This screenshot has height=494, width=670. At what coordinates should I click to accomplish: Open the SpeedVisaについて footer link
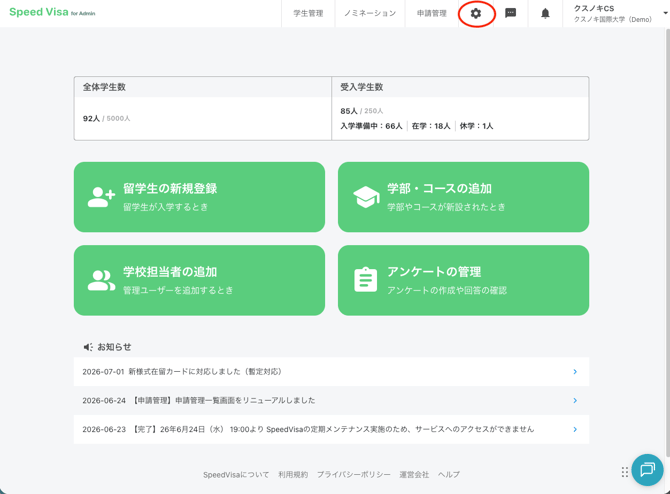point(236,474)
